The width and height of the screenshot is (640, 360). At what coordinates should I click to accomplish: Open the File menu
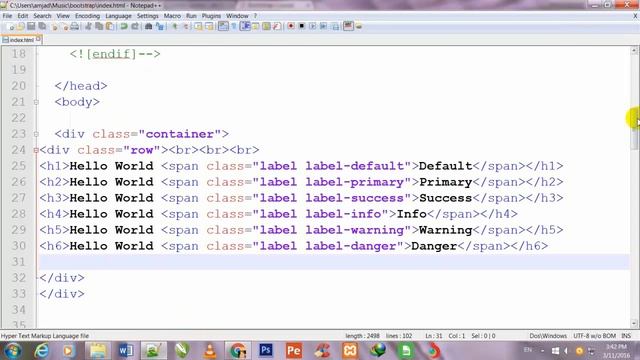(x=7, y=16)
